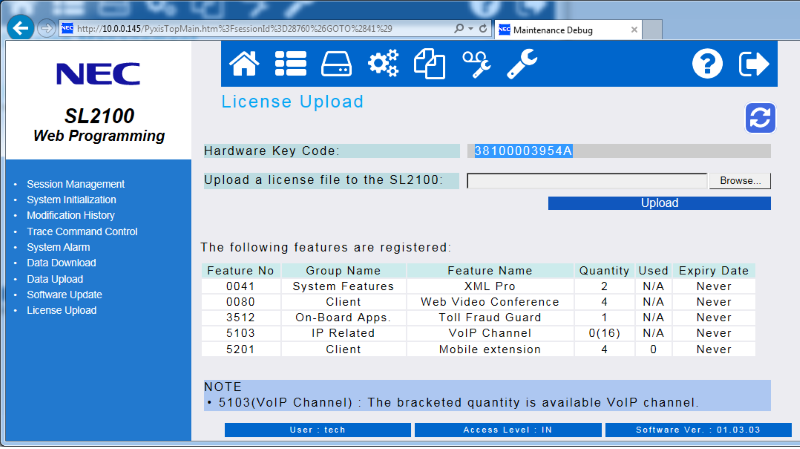Expand the address bar dropdown arrow
The image size is (800, 449).
[471, 29]
